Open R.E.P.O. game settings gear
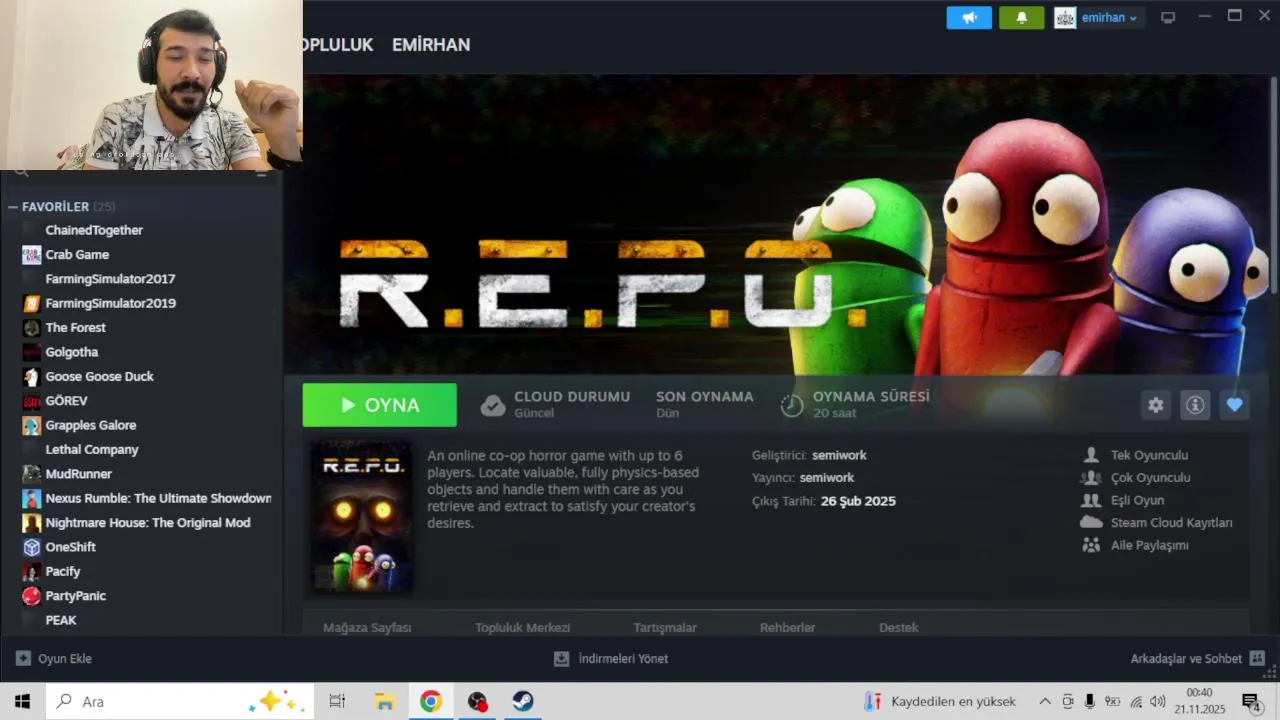The height and width of the screenshot is (720, 1280). (1156, 405)
